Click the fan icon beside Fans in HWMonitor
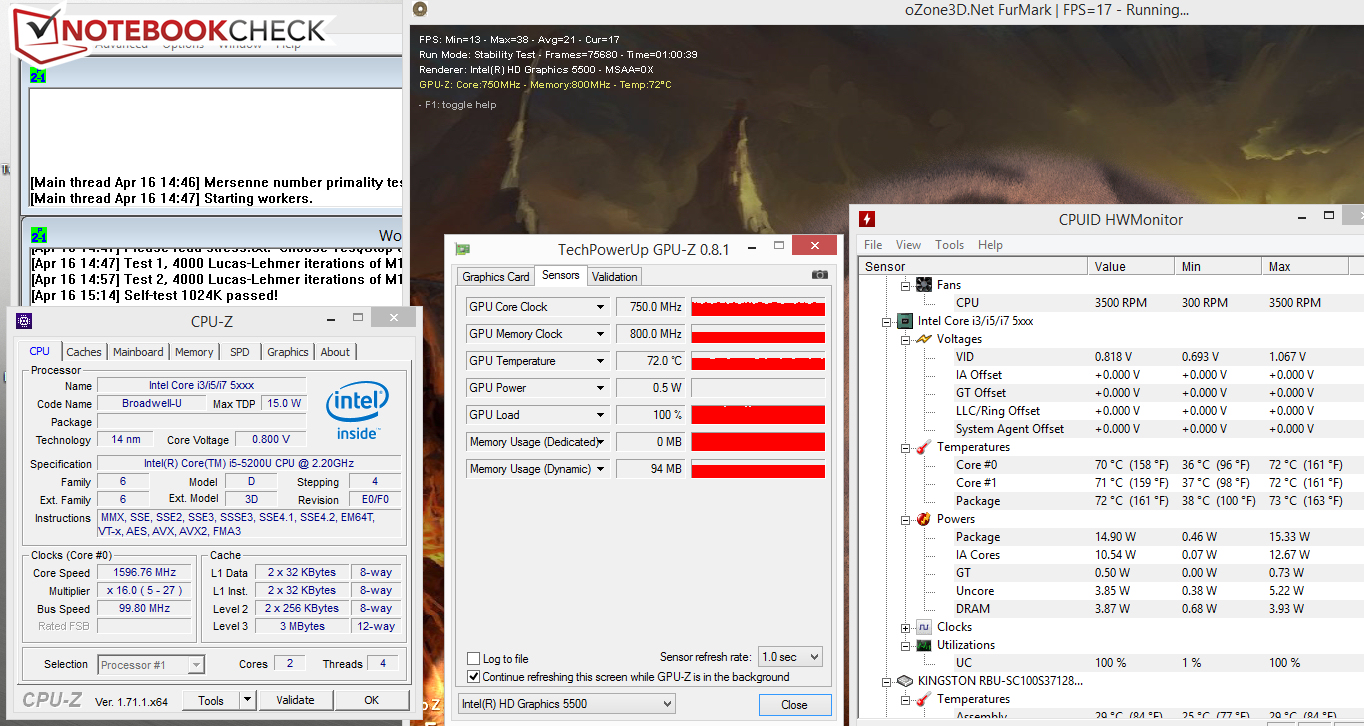 point(924,285)
